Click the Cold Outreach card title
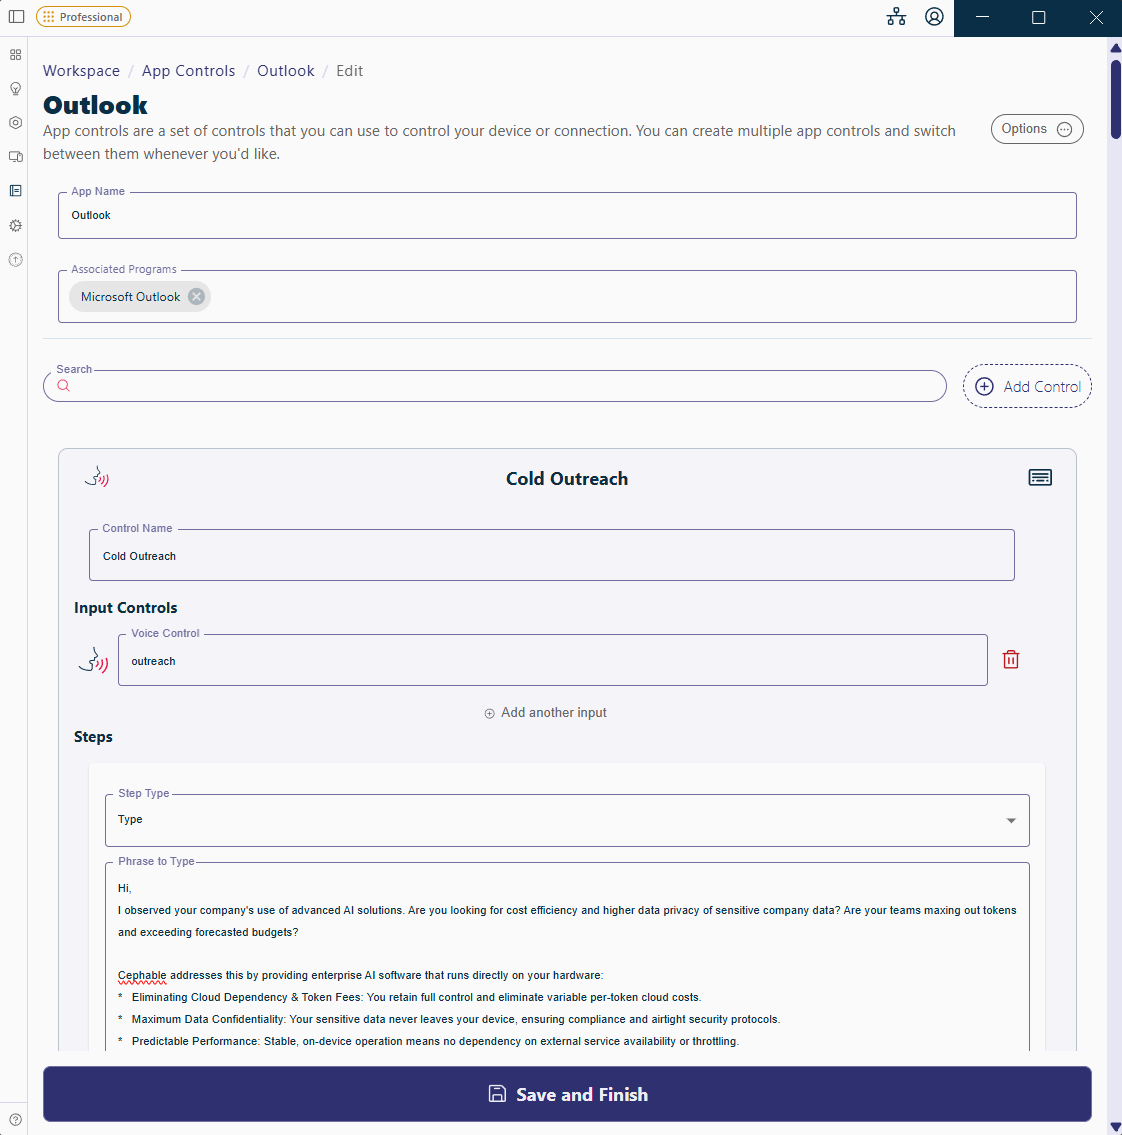The width and height of the screenshot is (1122, 1135). tap(567, 478)
